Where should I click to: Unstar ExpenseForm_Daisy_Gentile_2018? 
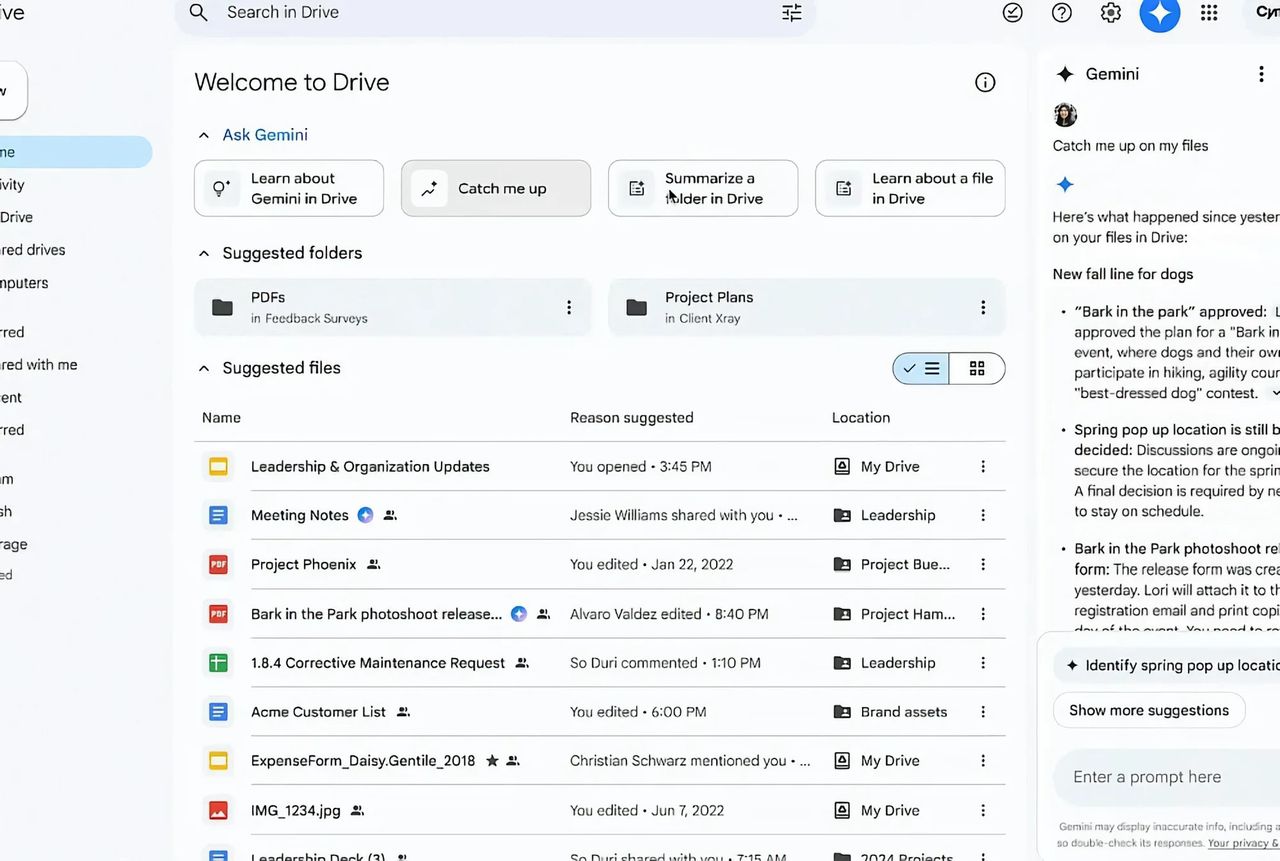click(x=492, y=760)
